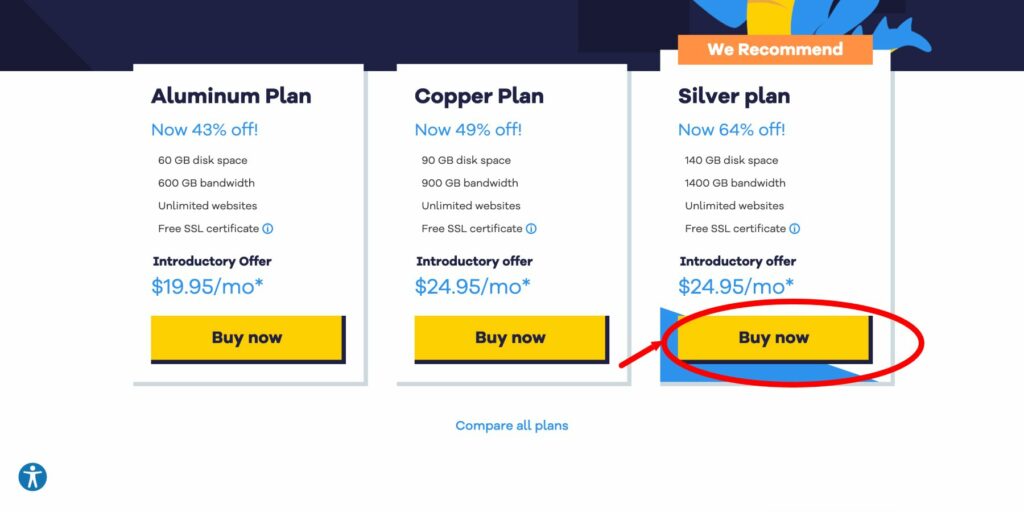Buy the recommended Silver plan now
Viewport: 1024px width, 512px height.
(x=775, y=338)
